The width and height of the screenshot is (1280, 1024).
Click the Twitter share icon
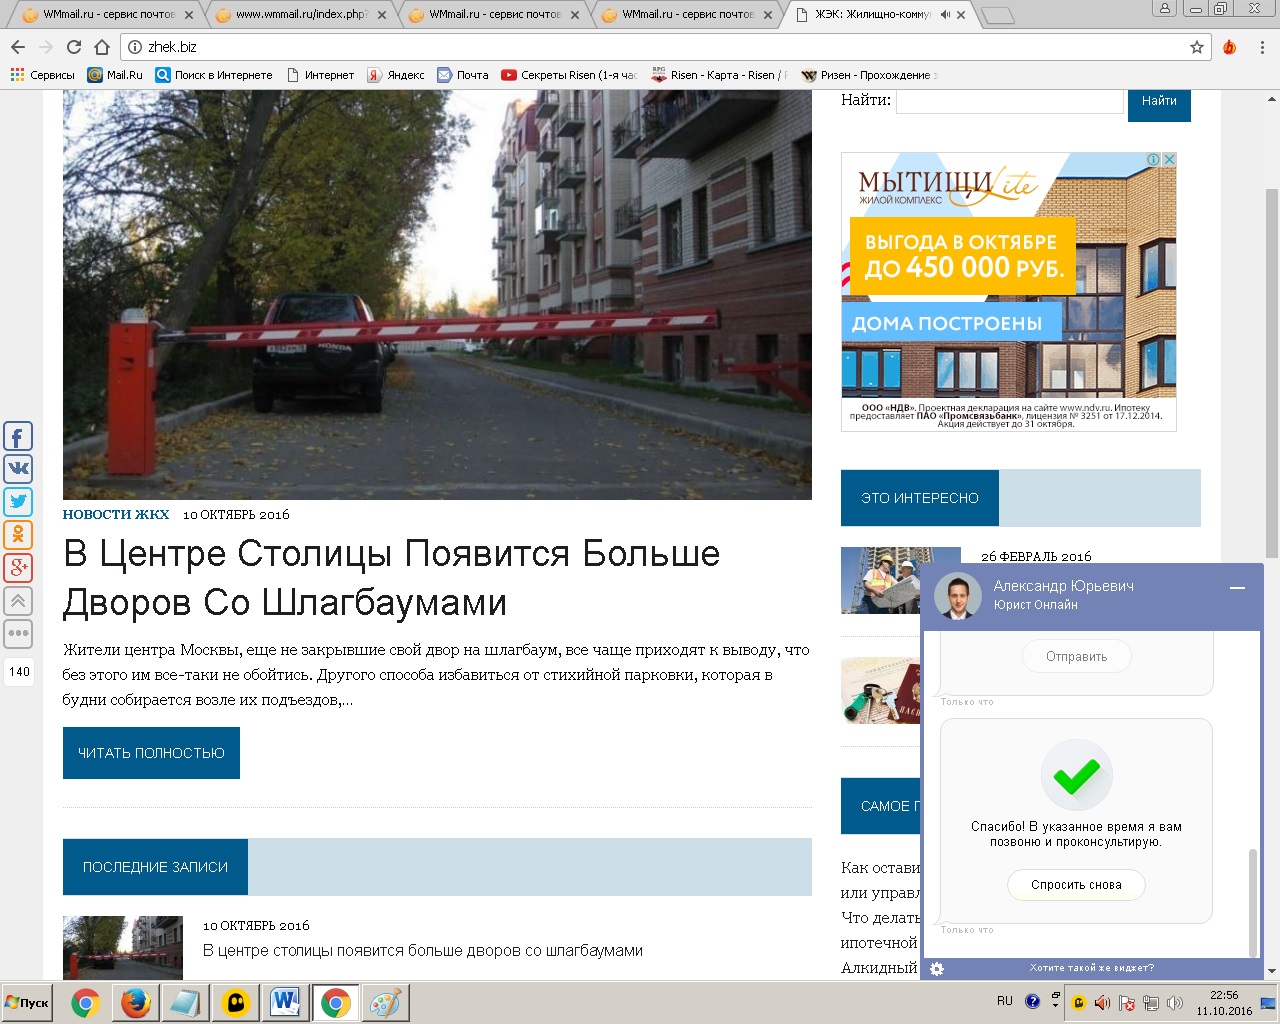pos(18,502)
